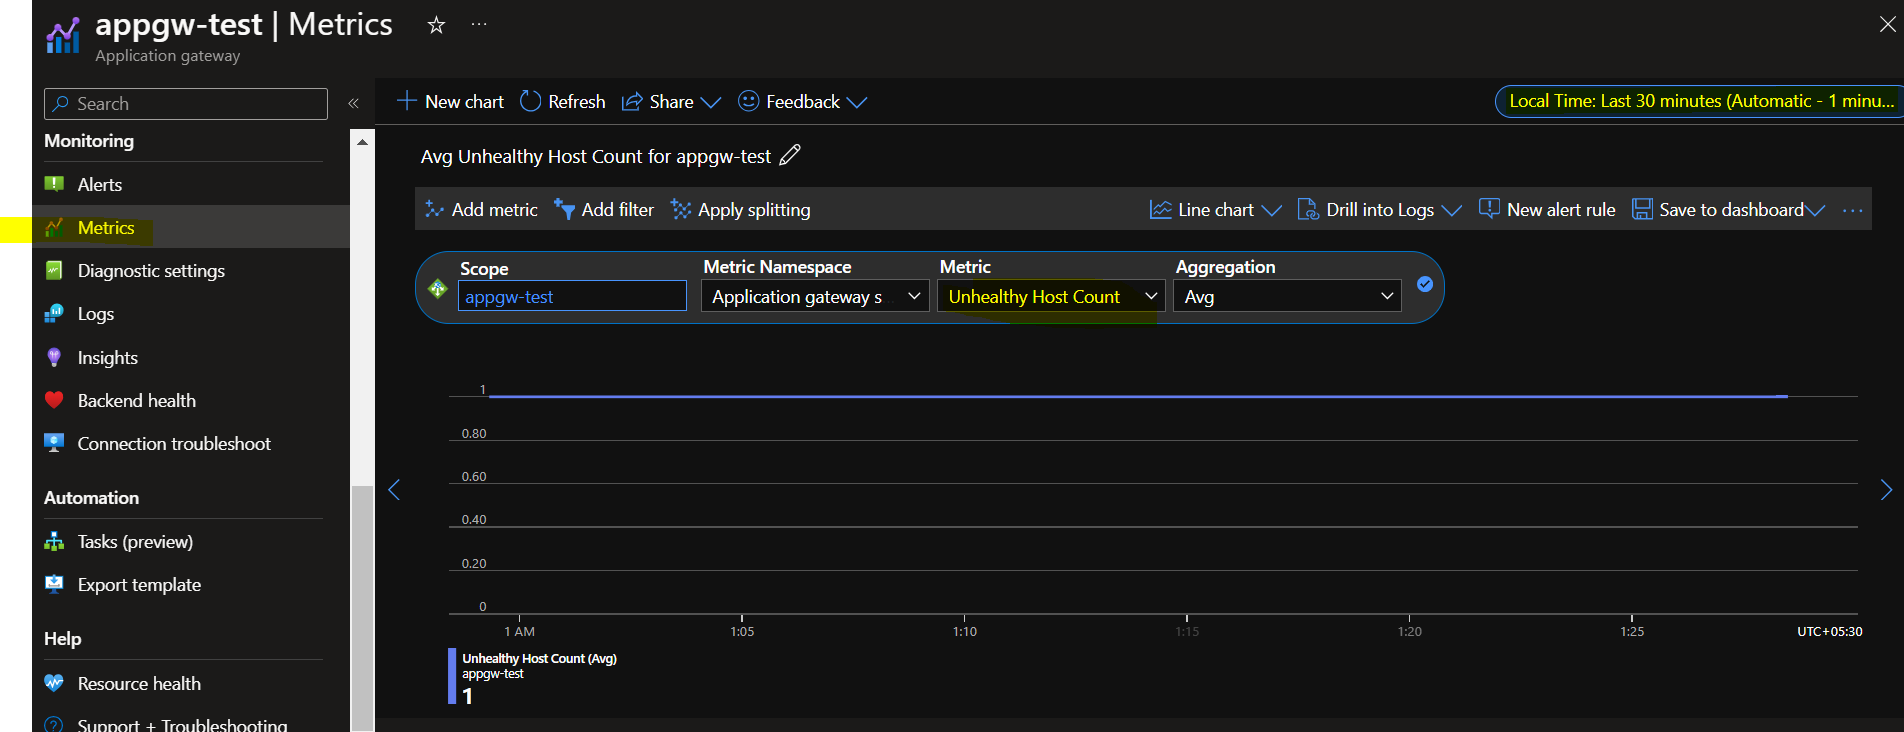This screenshot has width=1904, height=732.
Task: Open Alerts in the Monitoring section
Action: [x=99, y=184]
